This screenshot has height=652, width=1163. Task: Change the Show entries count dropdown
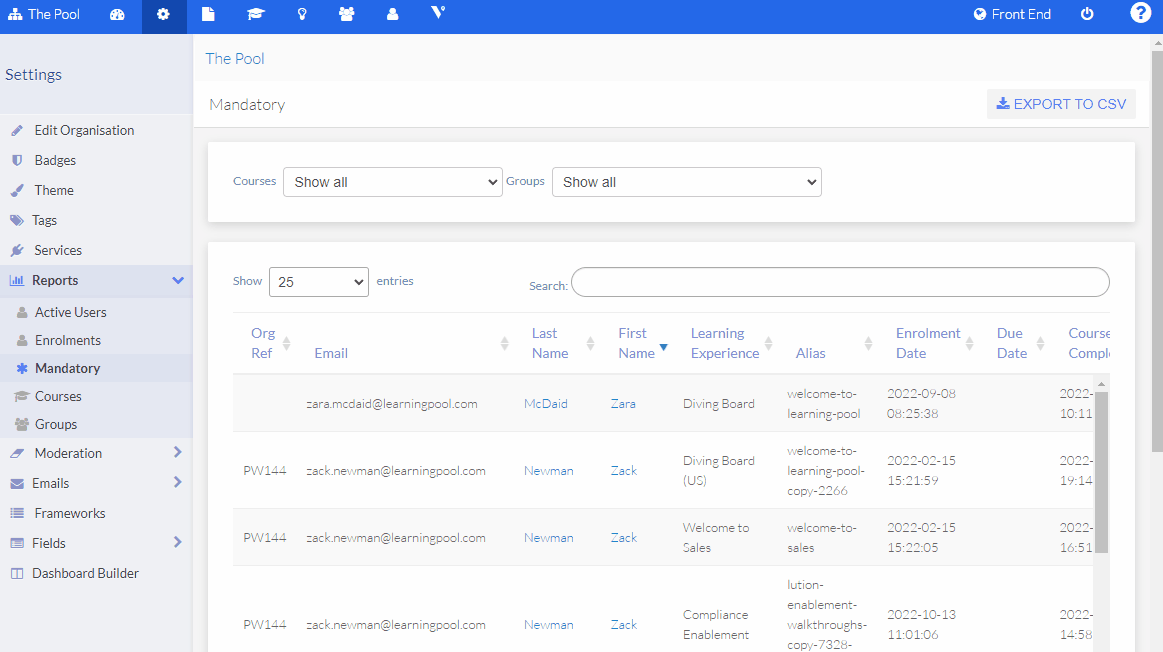coord(318,282)
